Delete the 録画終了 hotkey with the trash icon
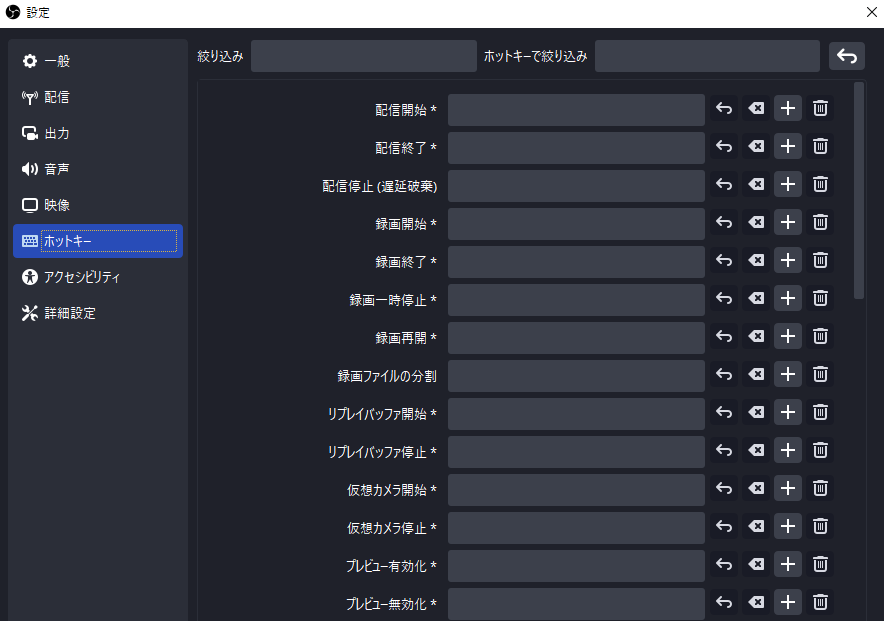 click(x=820, y=260)
